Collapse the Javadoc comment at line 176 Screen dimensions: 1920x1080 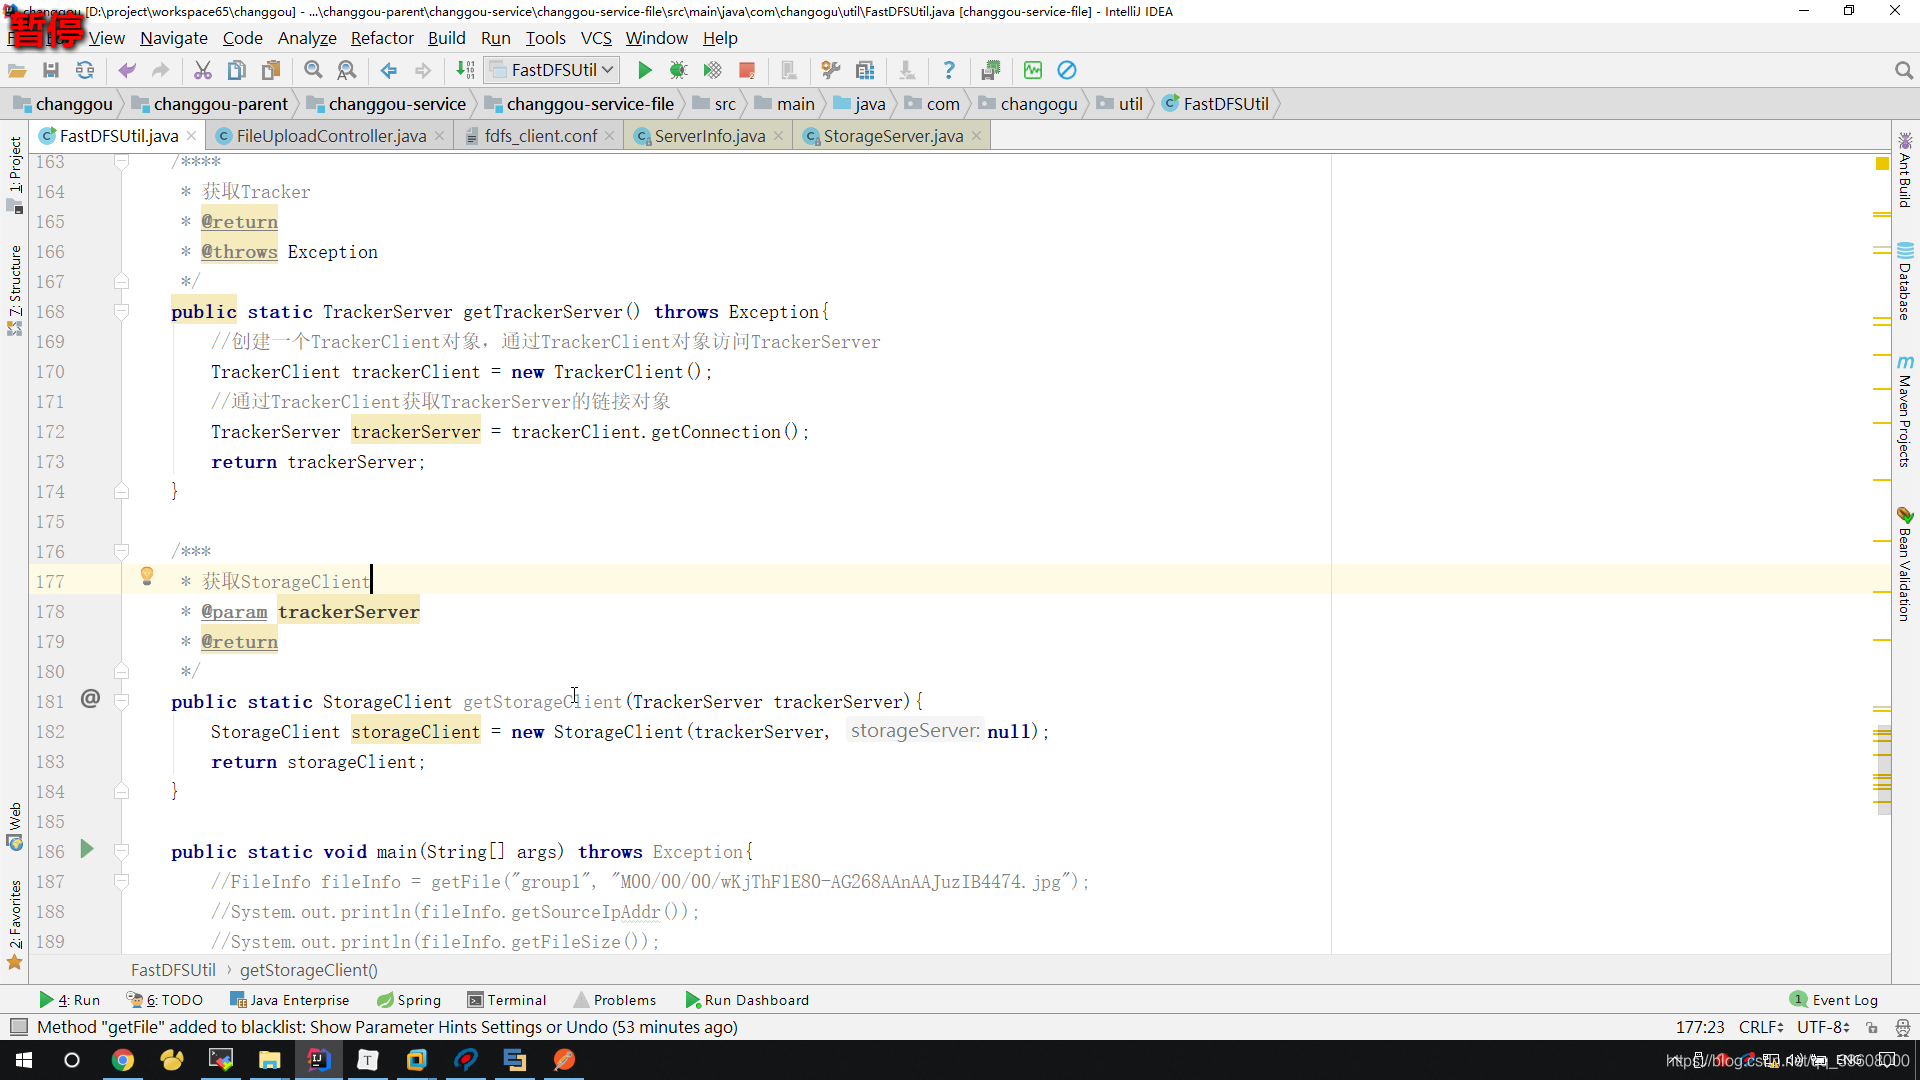[x=121, y=552]
